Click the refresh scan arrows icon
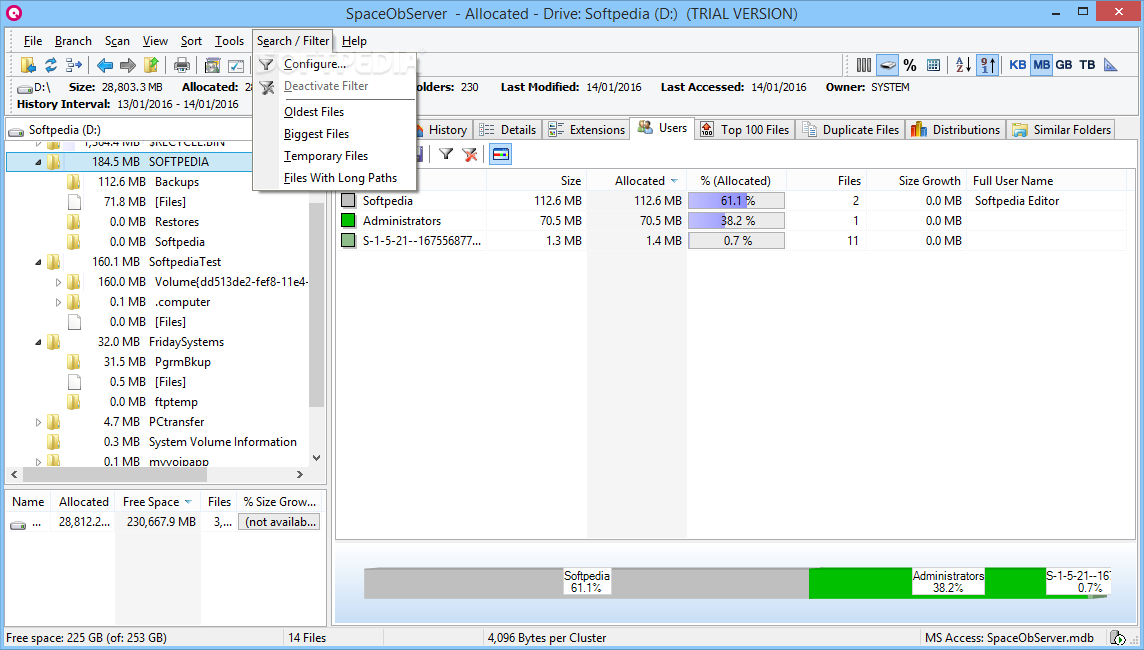Viewport: 1144px width, 650px height. [x=51, y=65]
